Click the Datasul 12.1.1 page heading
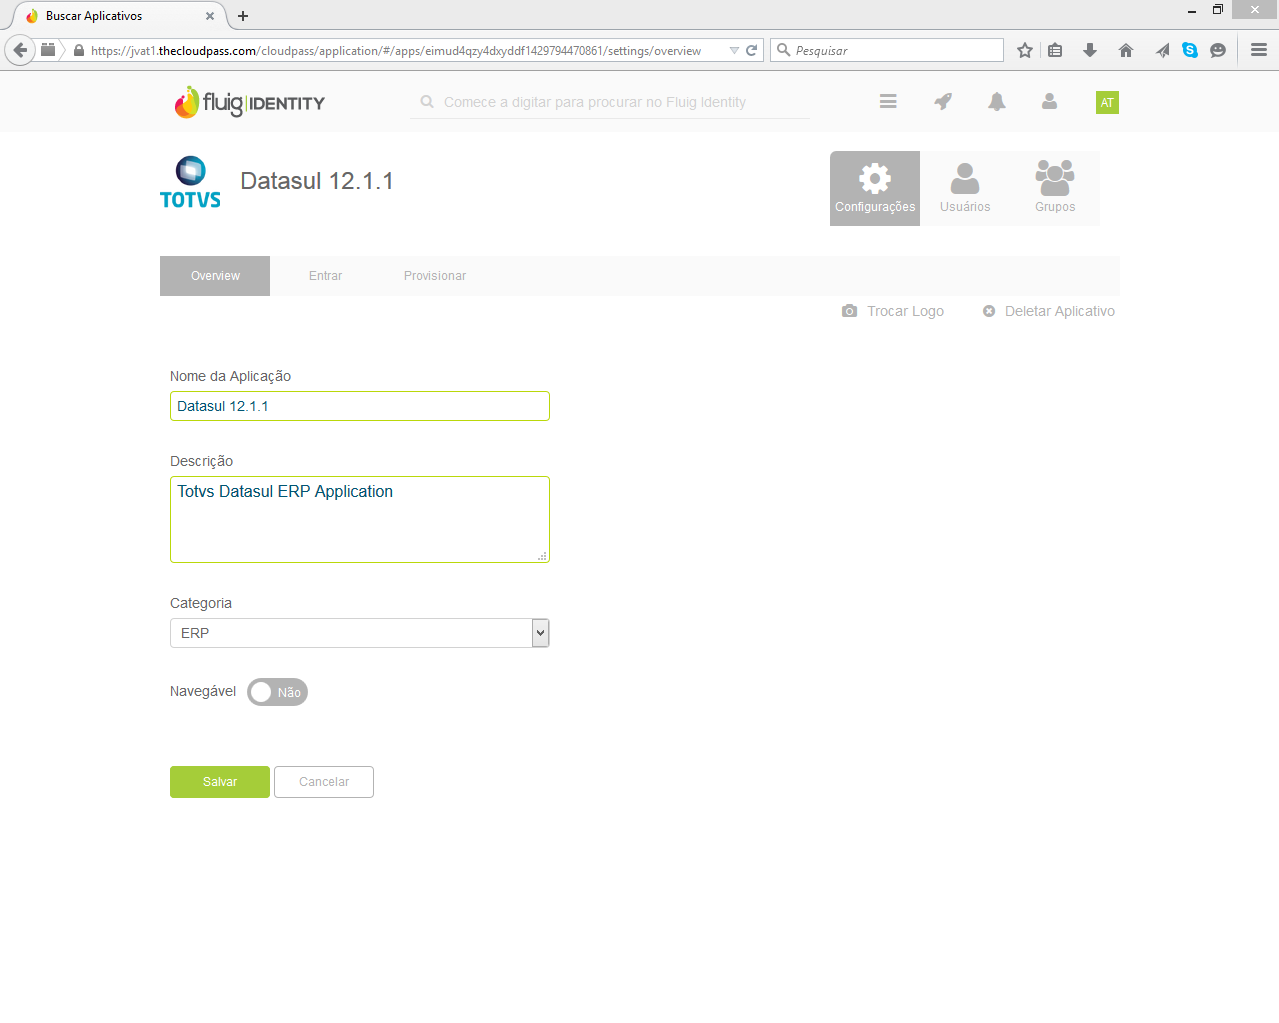This screenshot has width=1279, height=1023. coord(317,181)
